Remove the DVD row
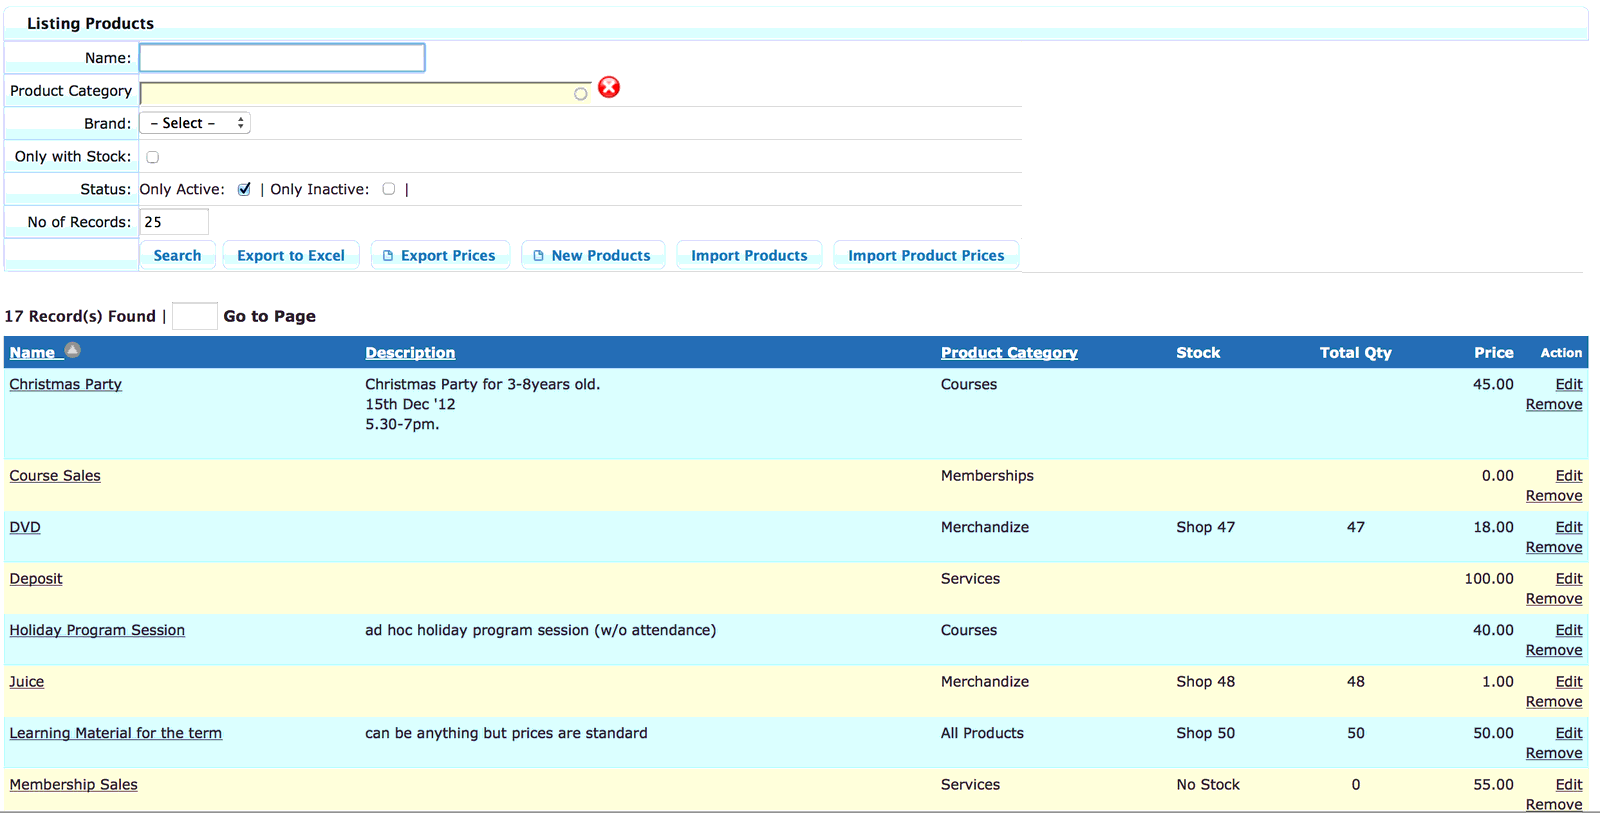The image size is (1600, 816). click(1554, 547)
